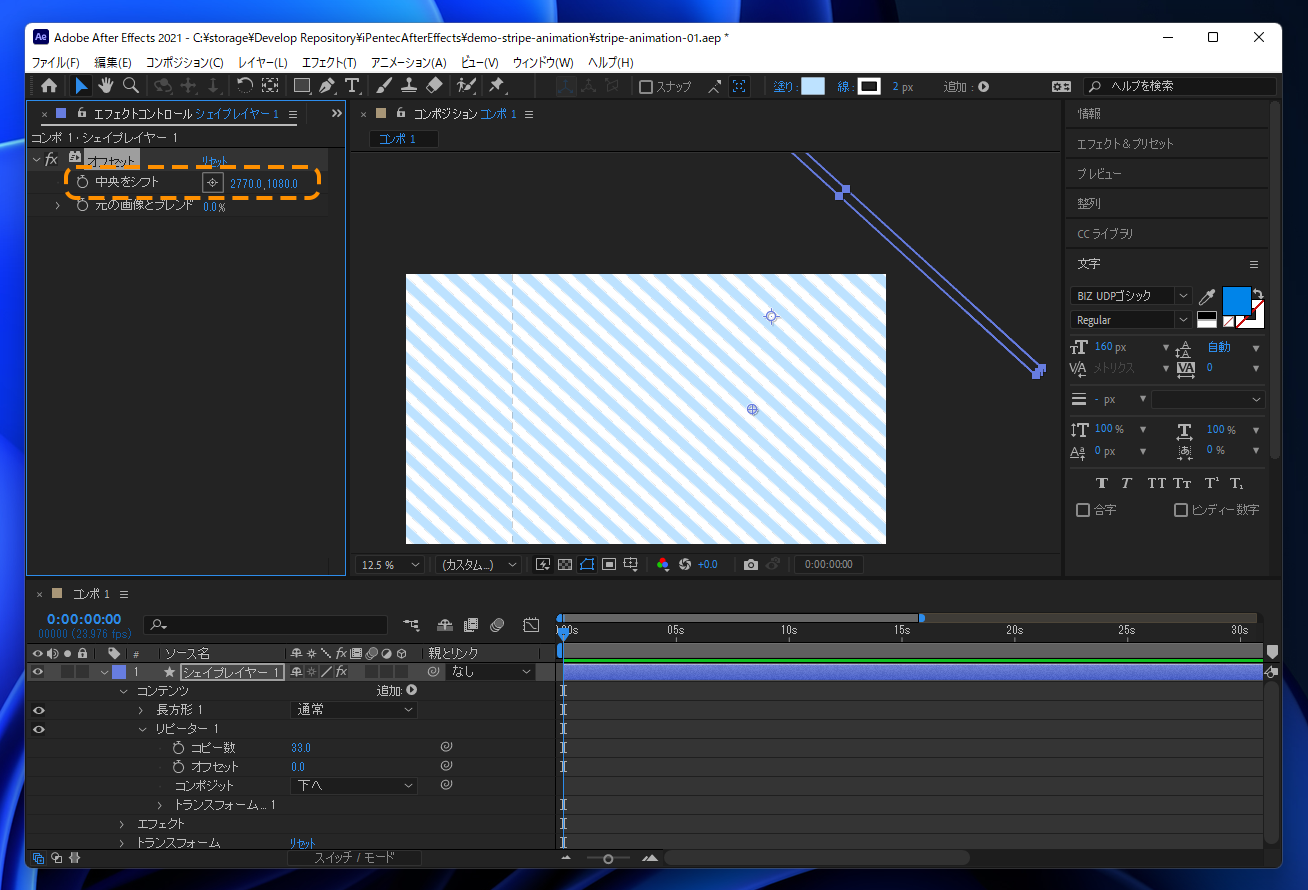Select the Eraser tool
The height and width of the screenshot is (890, 1308).
434,86
